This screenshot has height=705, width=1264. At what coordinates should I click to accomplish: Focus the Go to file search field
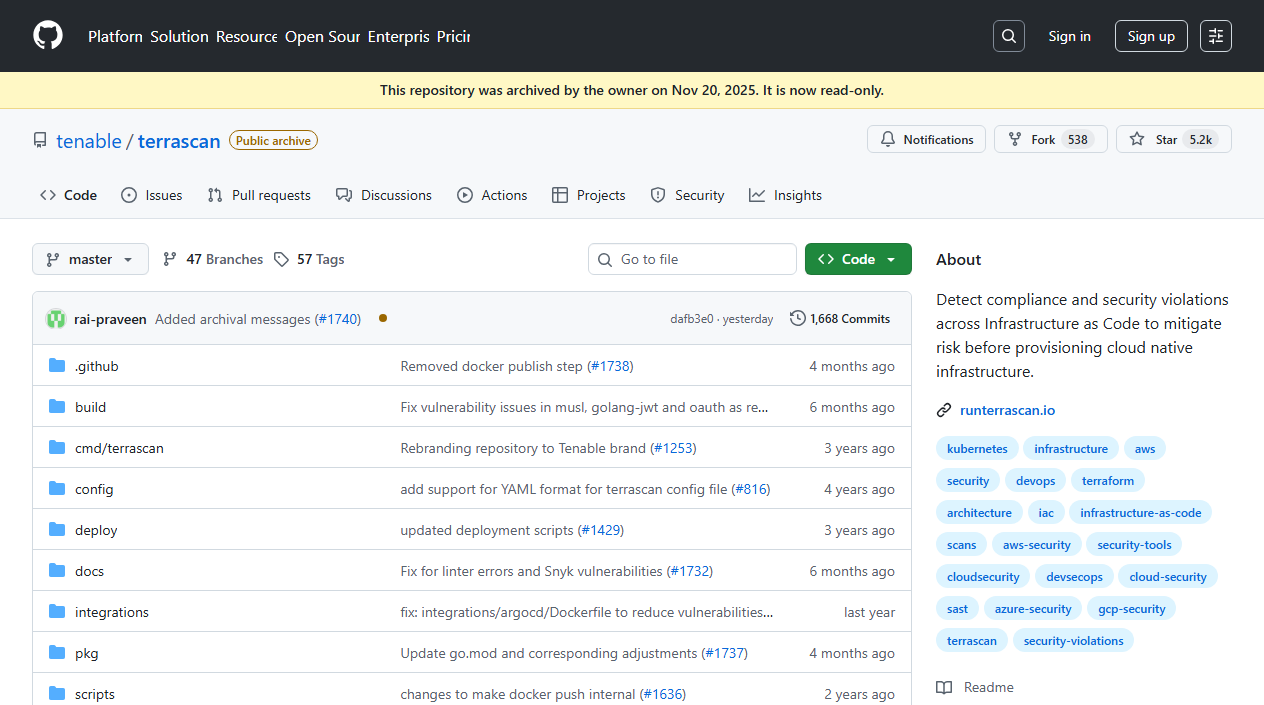tap(692, 259)
